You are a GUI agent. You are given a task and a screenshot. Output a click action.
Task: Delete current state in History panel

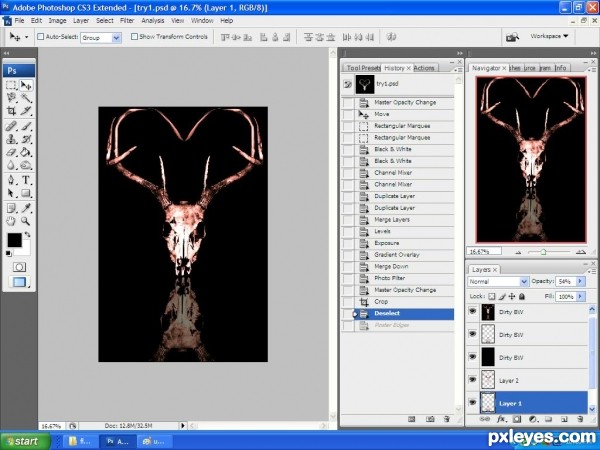(447, 419)
